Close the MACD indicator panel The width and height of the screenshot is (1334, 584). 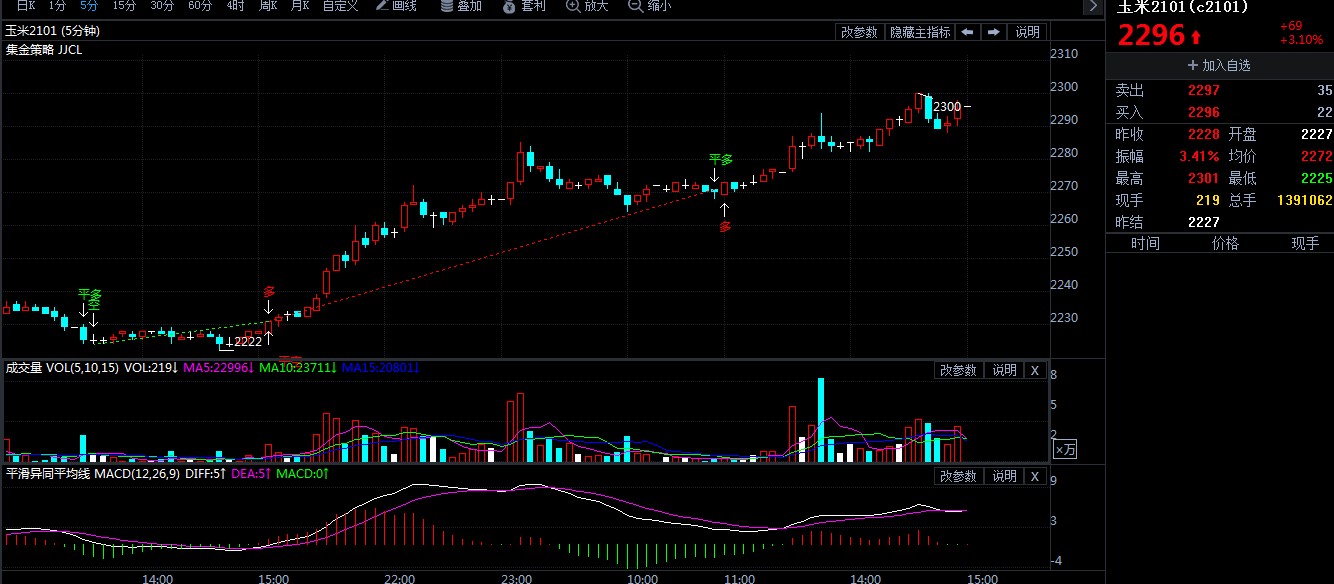point(1035,476)
